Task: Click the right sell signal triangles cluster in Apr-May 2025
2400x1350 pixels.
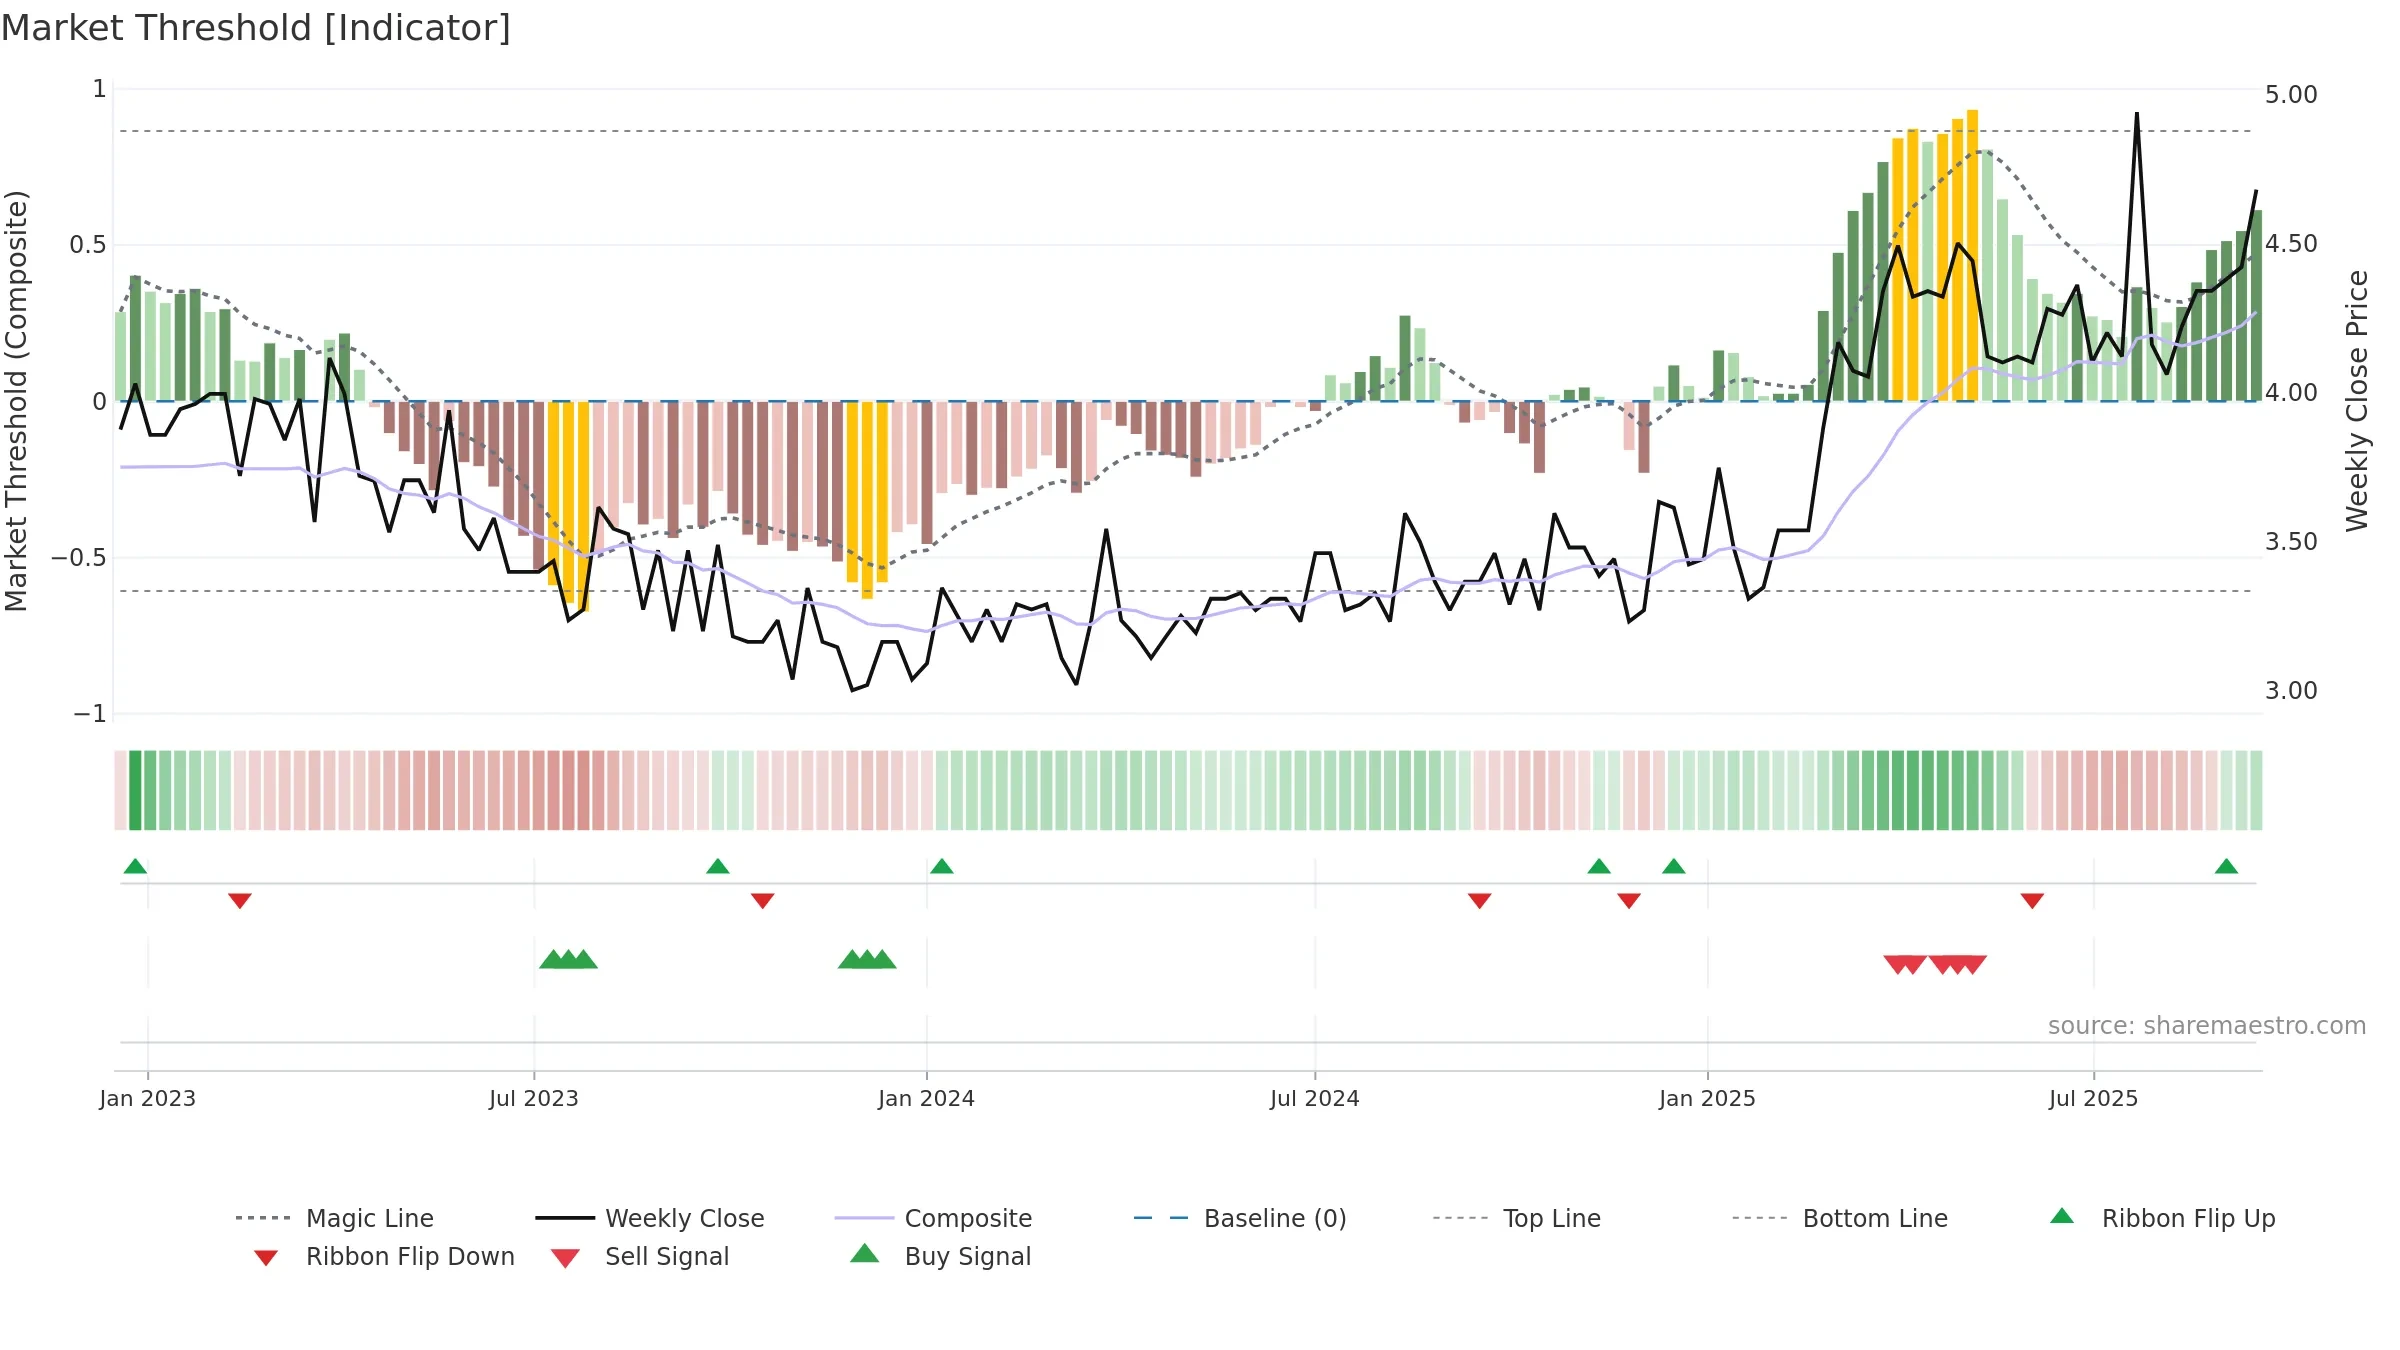Action: [1958, 965]
